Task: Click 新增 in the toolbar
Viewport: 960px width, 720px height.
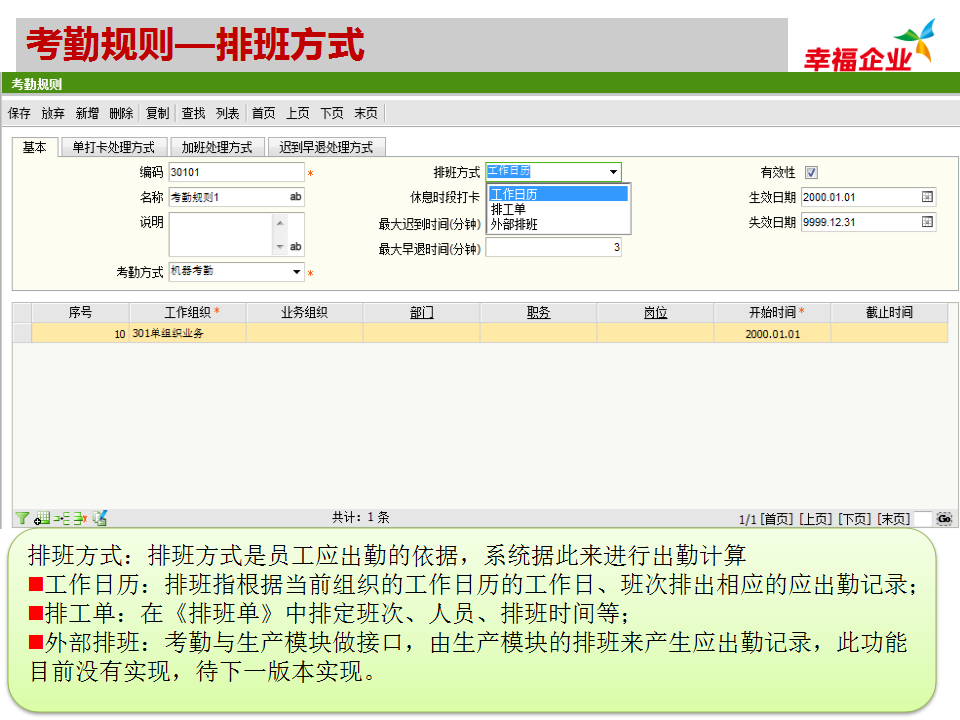Action: 87,113
